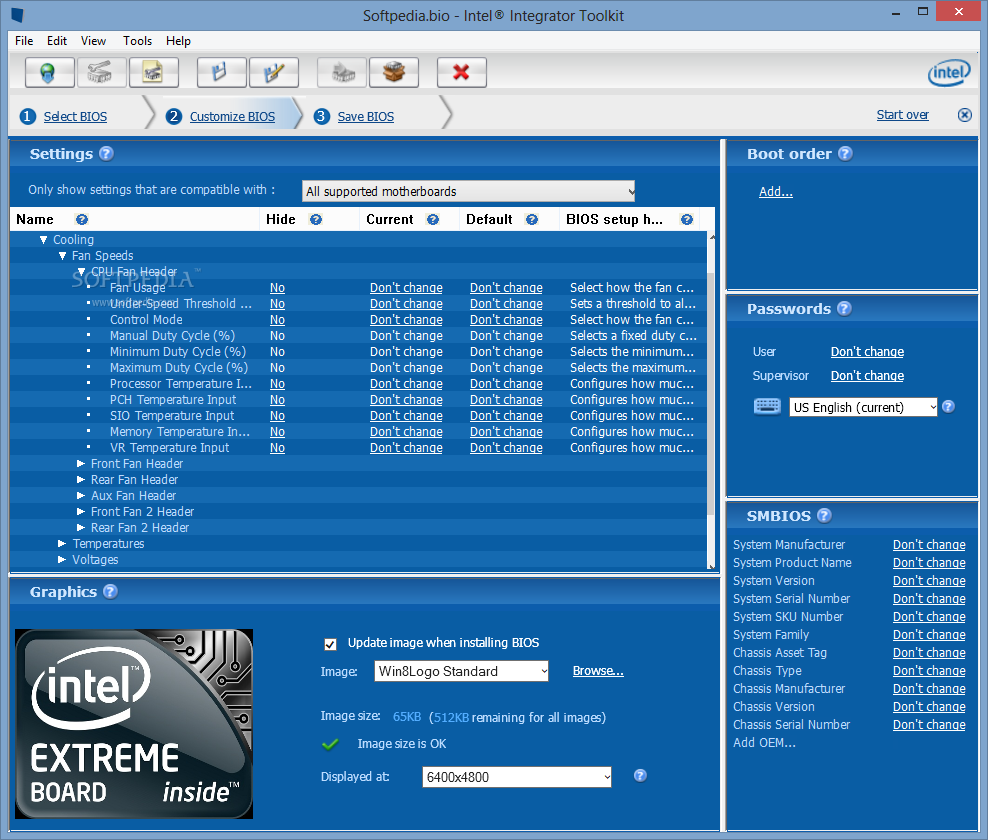Viewport: 988px width, 840px height.
Task: Open help icon beside Passwords heading
Action: (844, 308)
